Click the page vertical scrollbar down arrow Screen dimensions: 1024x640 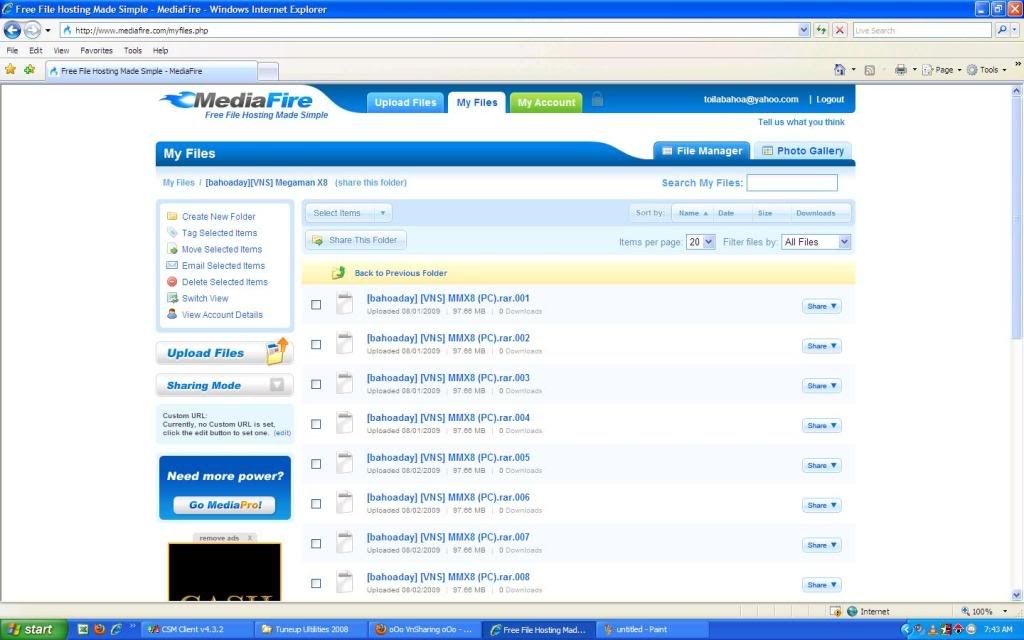1016,595
